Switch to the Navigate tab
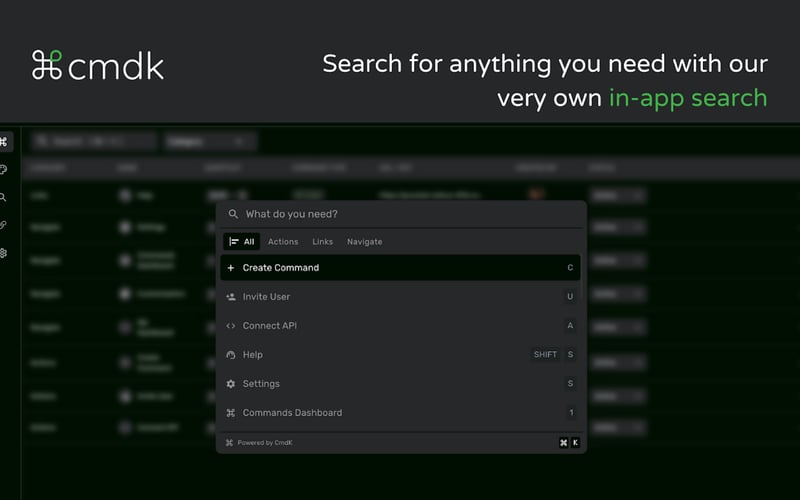This screenshot has height=500, width=800. pos(364,242)
